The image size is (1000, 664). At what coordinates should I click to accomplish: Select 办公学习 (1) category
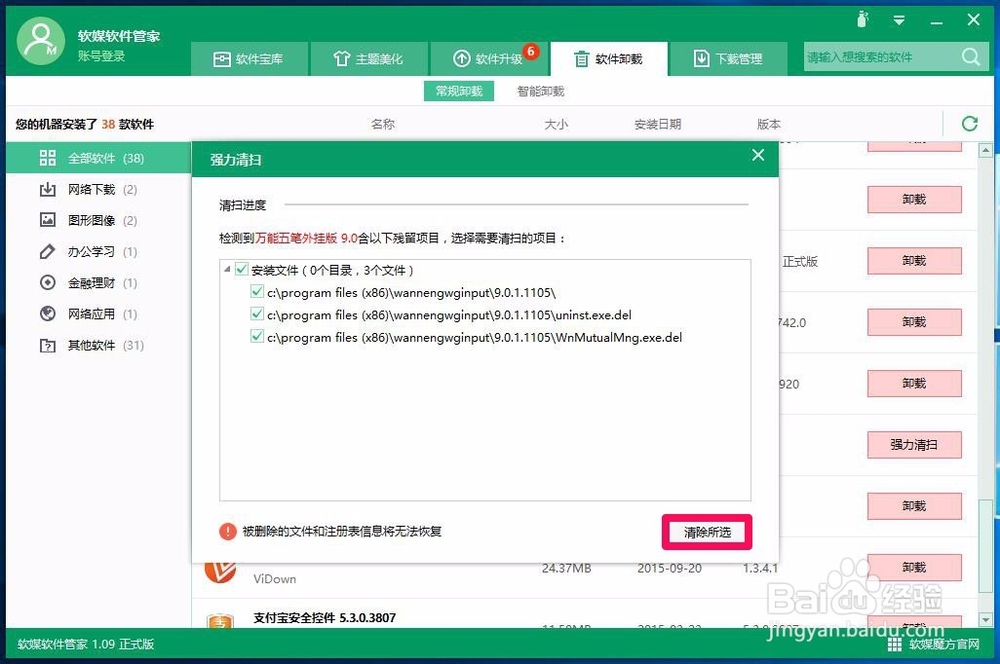click(99, 252)
